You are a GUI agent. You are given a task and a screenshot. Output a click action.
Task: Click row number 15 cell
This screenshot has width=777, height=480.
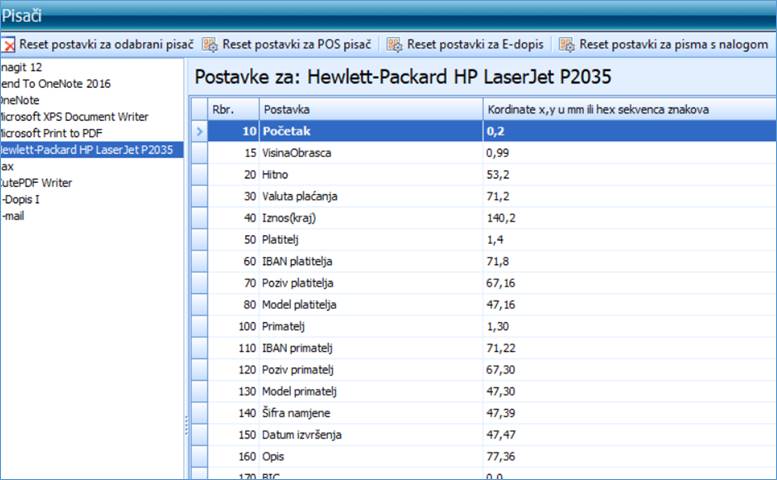(233, 153)
